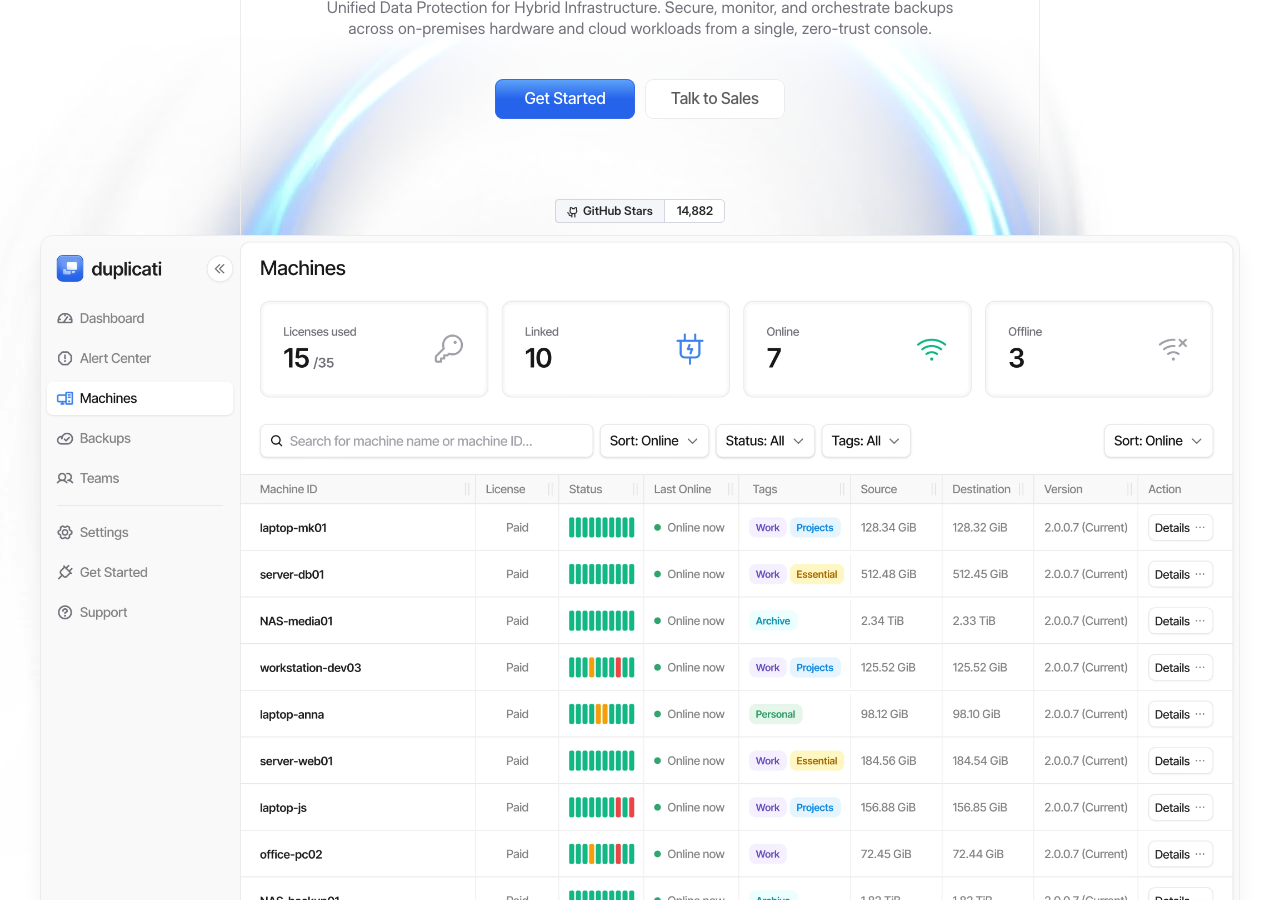Viewport: 1280px width, 900px height.
Task: Open Details for server-web01
Action: click(x=1181, y=761)
